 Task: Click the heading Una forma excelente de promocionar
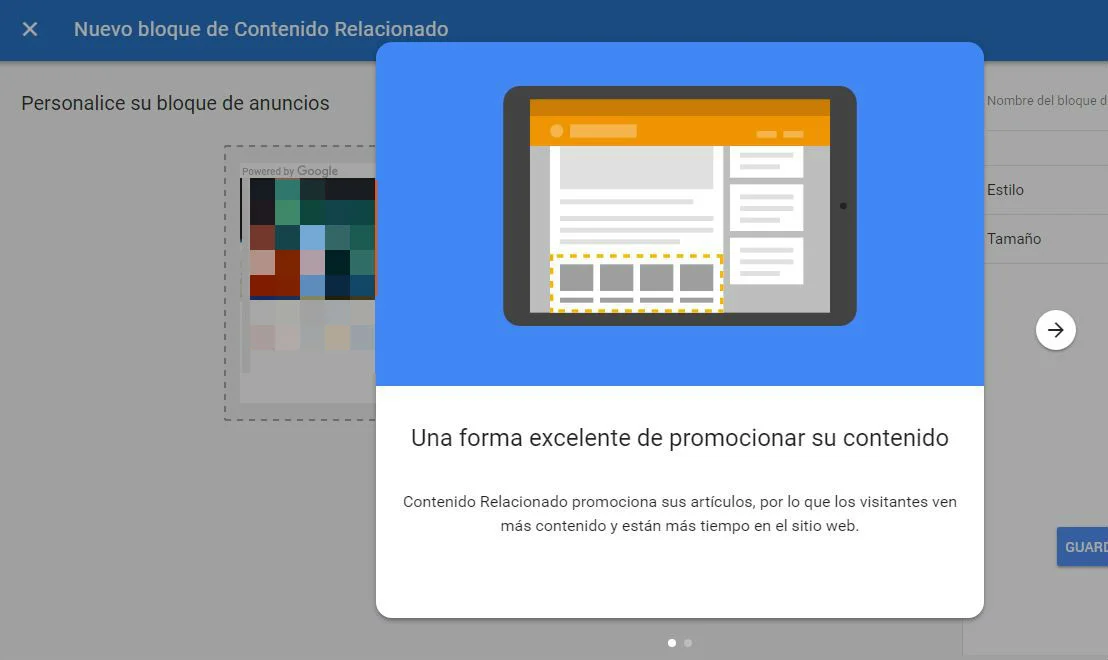679,438
